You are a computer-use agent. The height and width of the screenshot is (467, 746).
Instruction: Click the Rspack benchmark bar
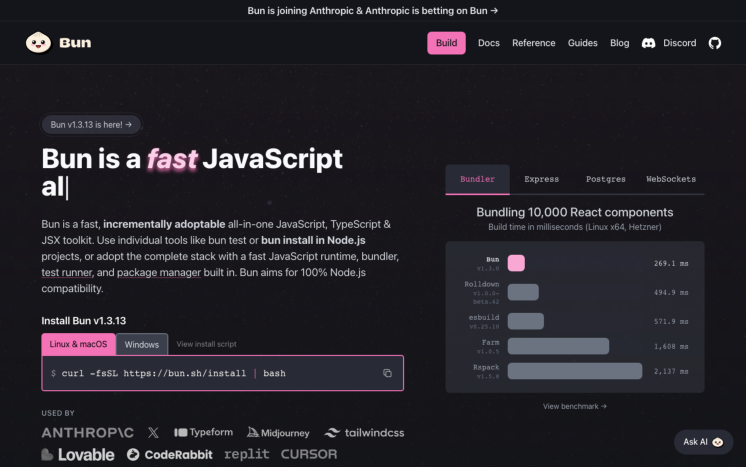pyautogui.click(x=575, y=371)
